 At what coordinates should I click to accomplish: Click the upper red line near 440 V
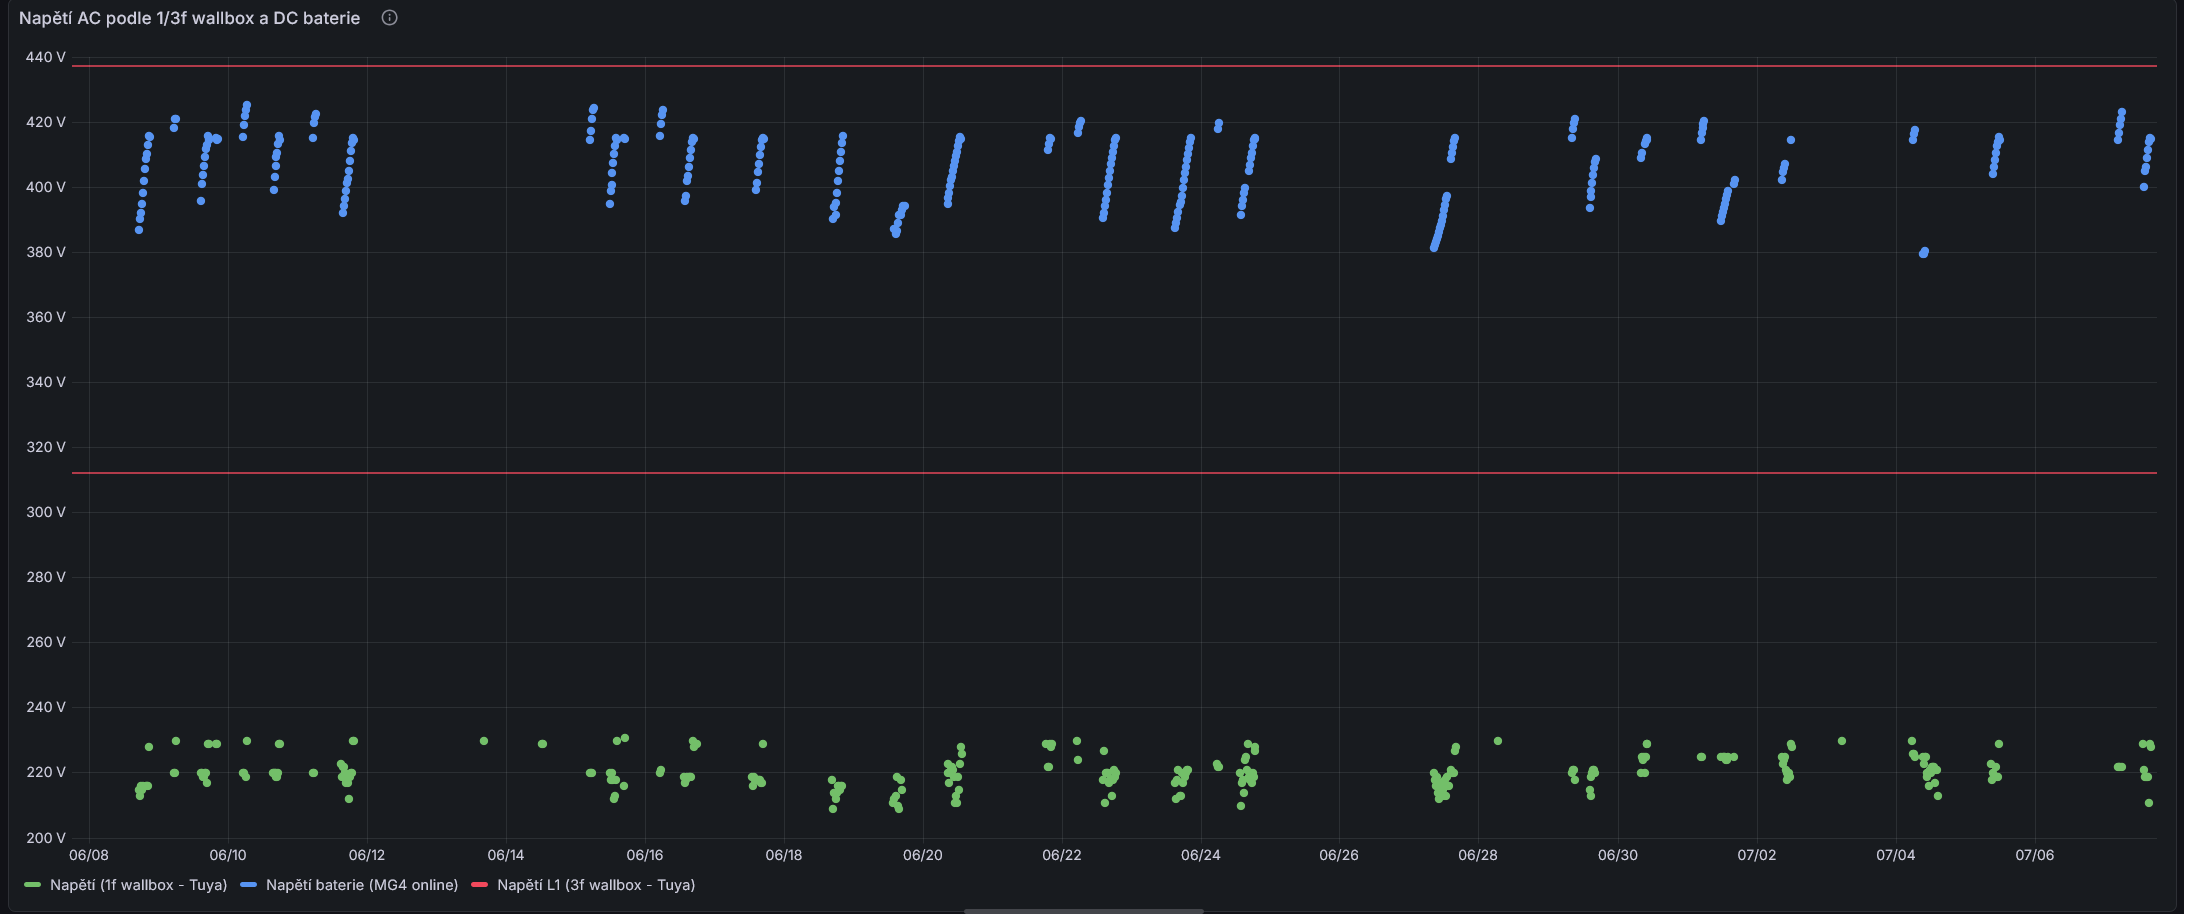click(x=1114, y=66)
